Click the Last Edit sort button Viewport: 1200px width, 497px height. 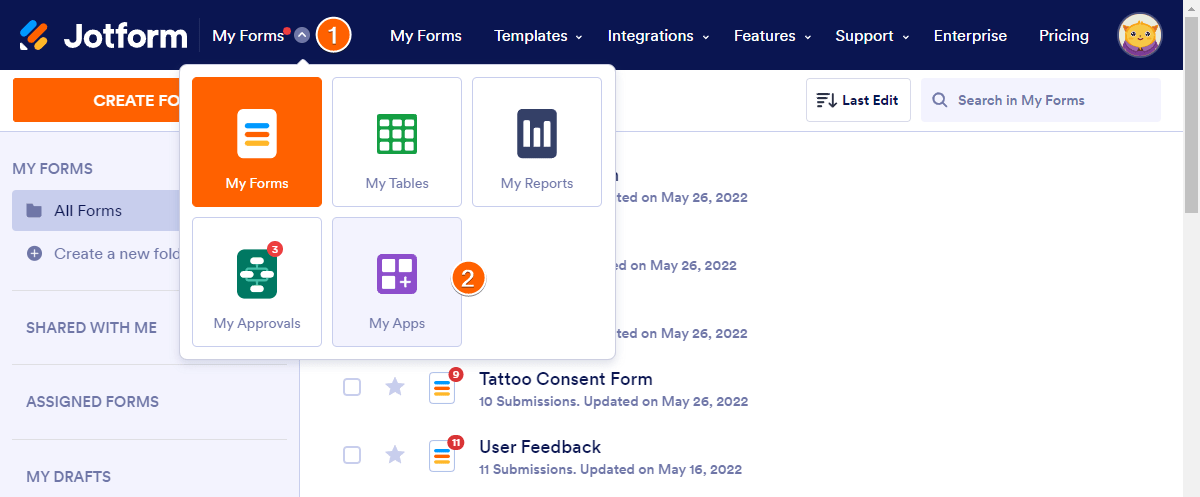click(858, 100)
